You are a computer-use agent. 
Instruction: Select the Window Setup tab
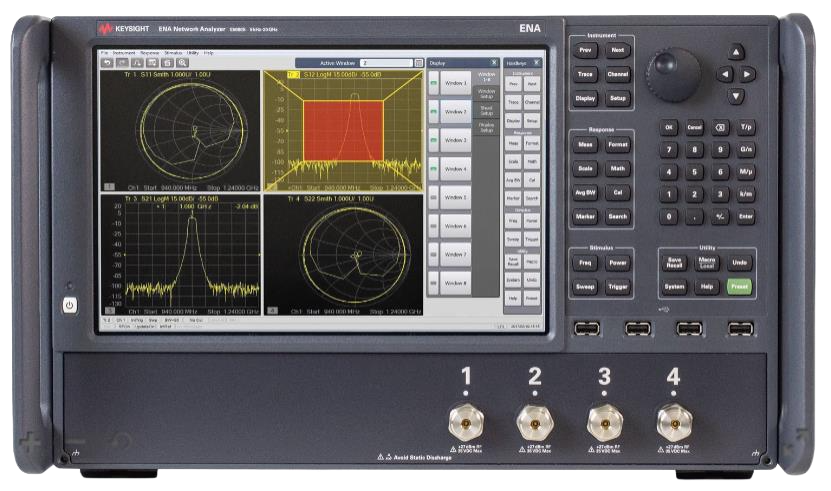point(486,92)
